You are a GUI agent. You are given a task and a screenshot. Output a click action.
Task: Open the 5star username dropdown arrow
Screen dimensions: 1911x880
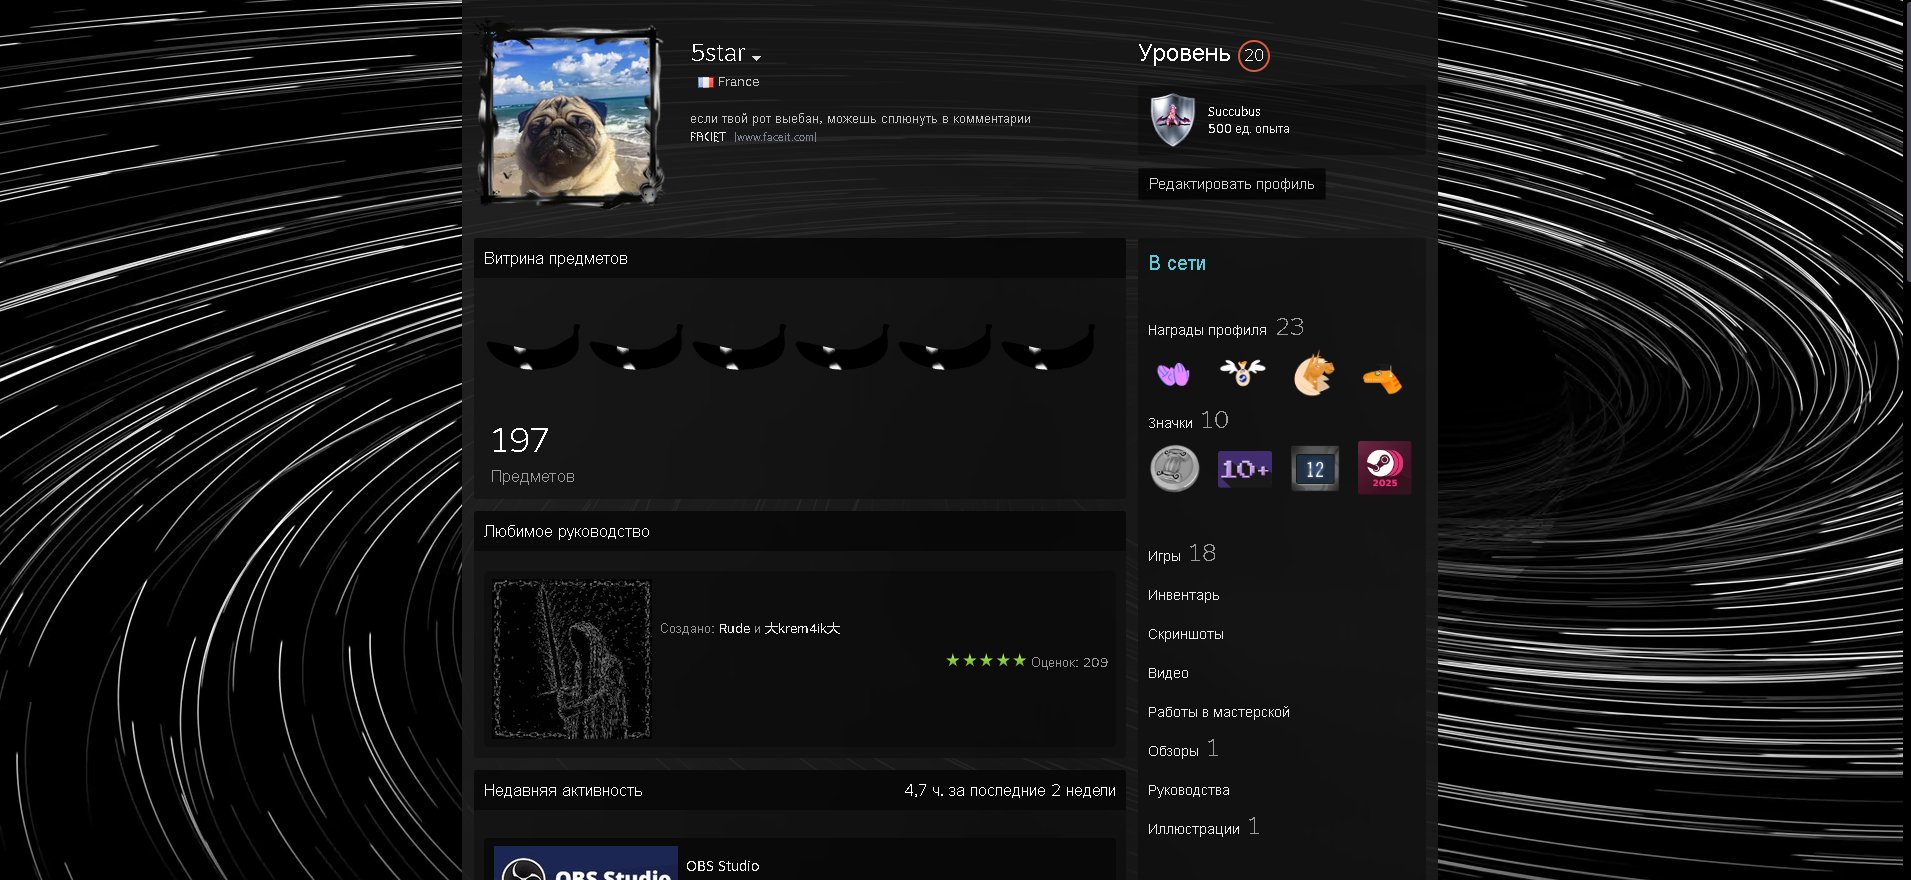click(x=756, y=58)
